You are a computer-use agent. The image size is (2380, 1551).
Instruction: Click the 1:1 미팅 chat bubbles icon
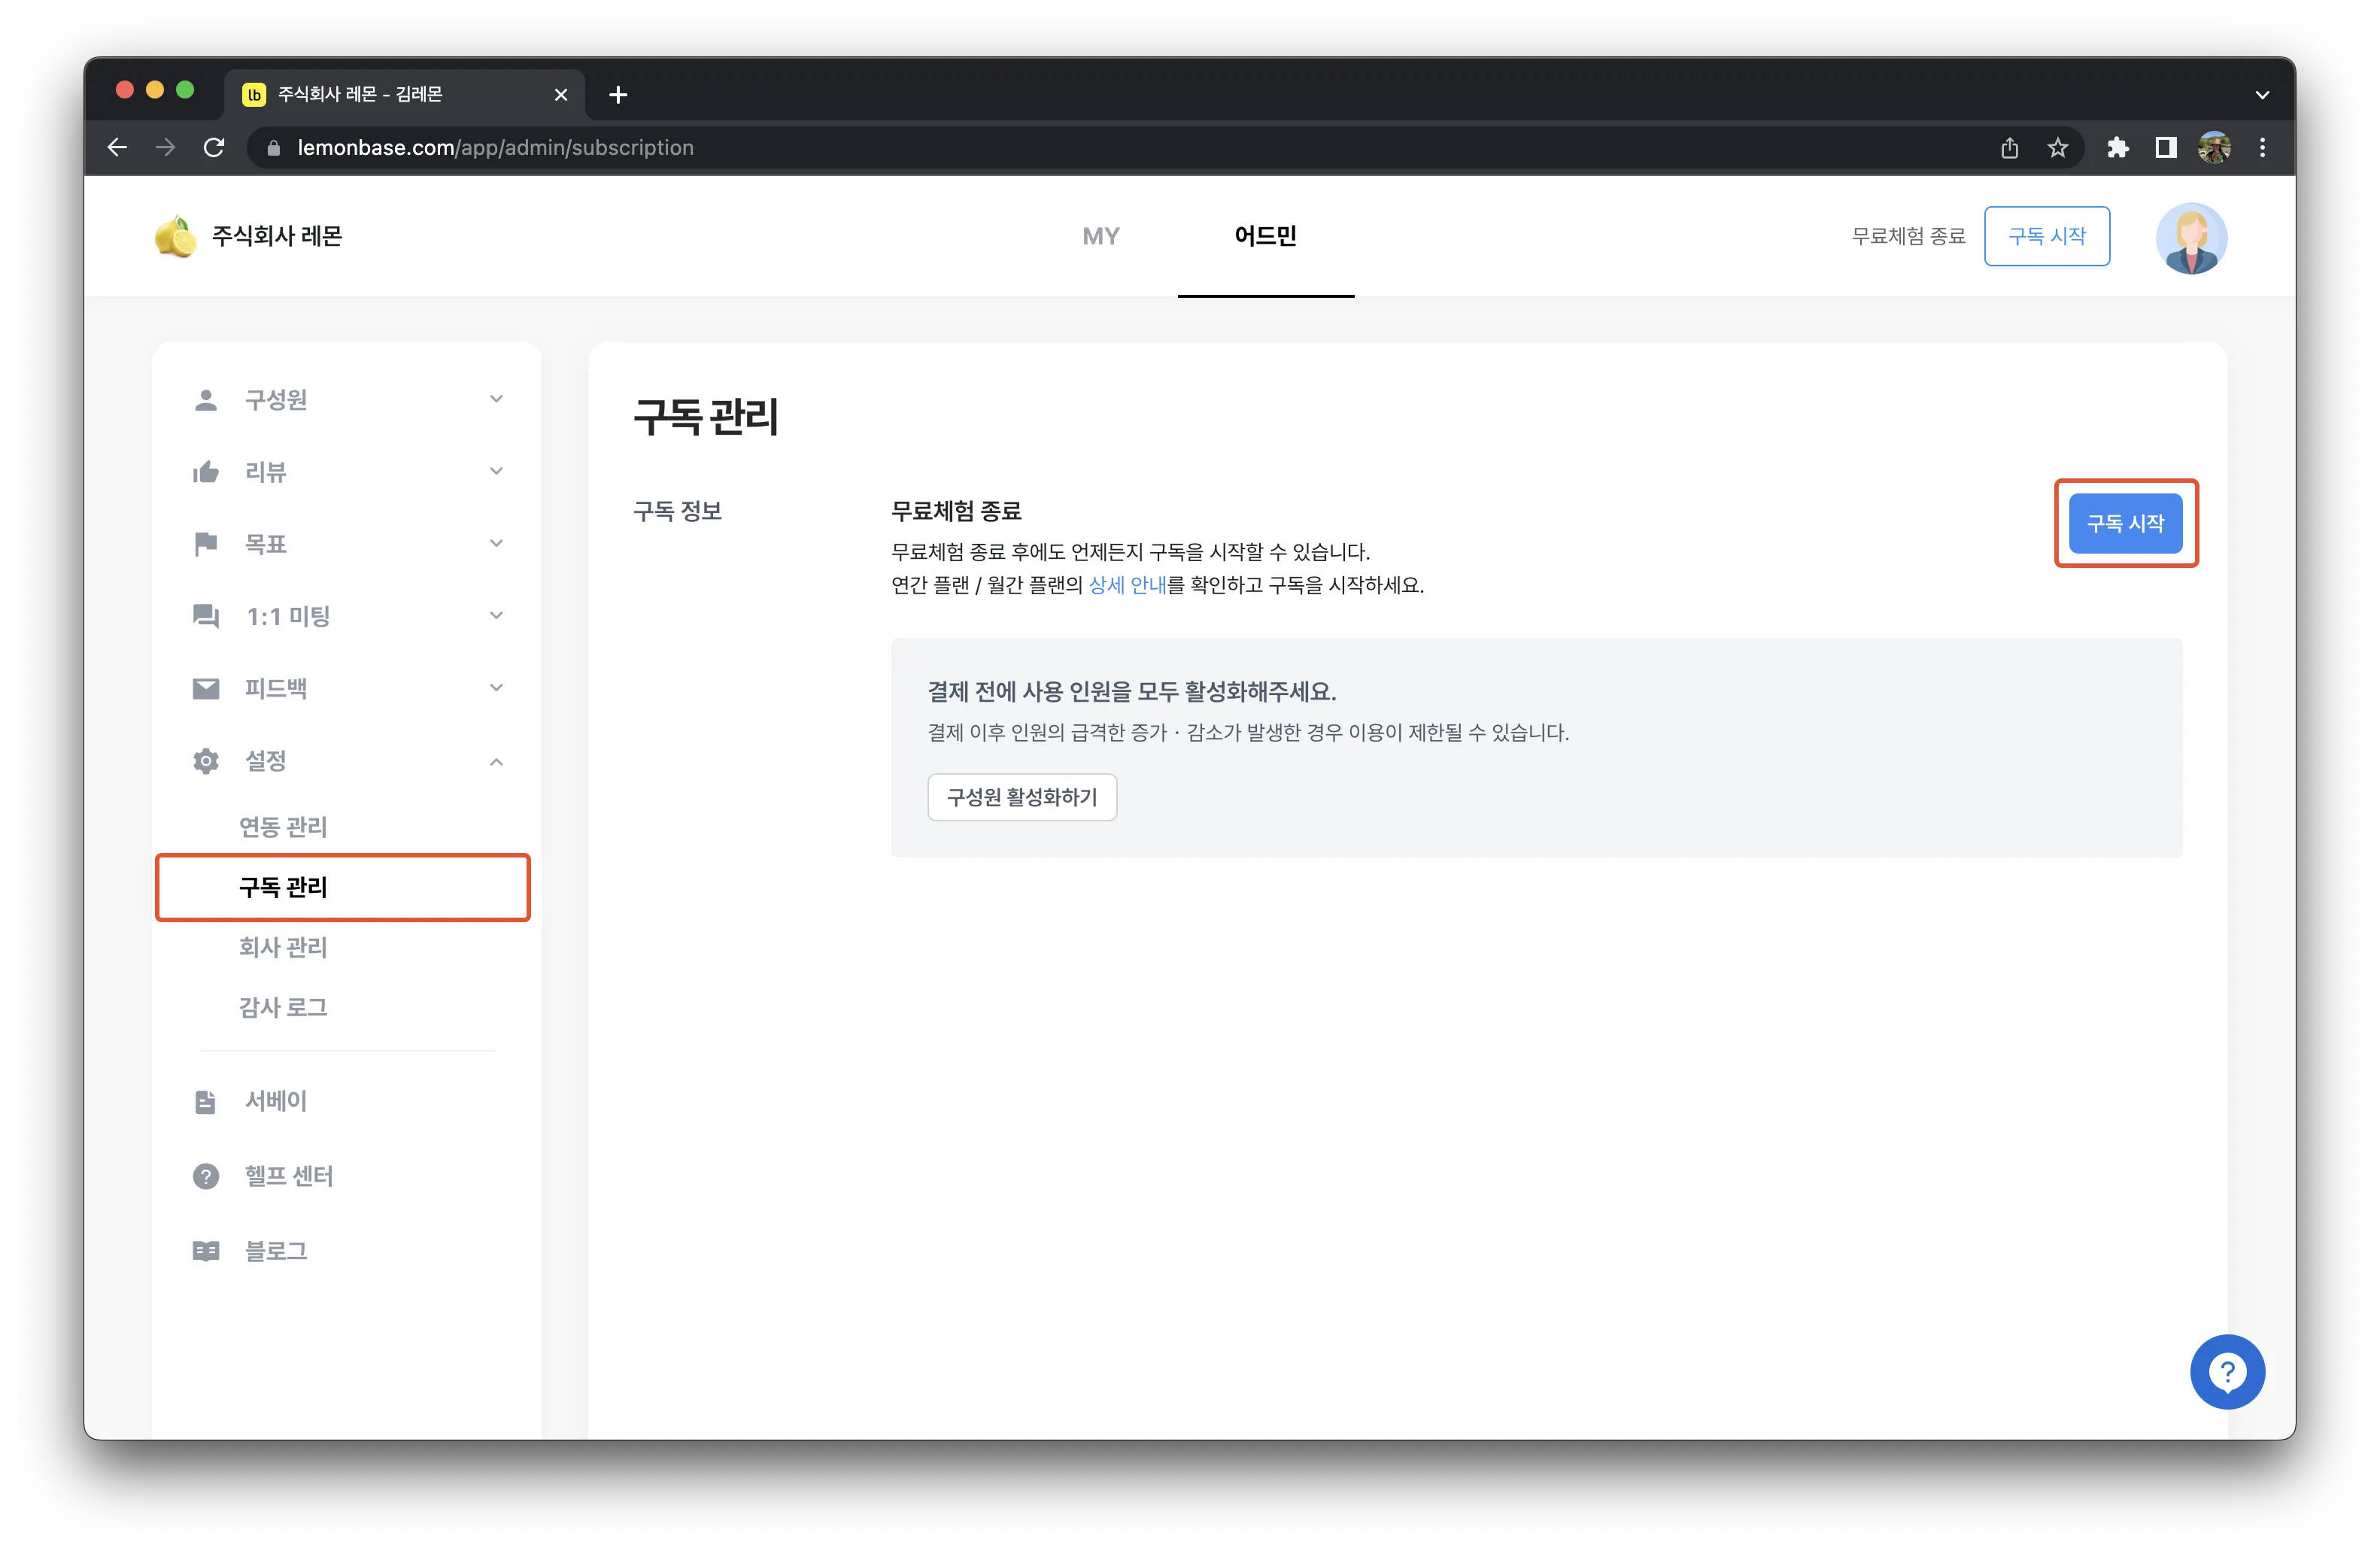pyautogui.click(x=206, y=616)
